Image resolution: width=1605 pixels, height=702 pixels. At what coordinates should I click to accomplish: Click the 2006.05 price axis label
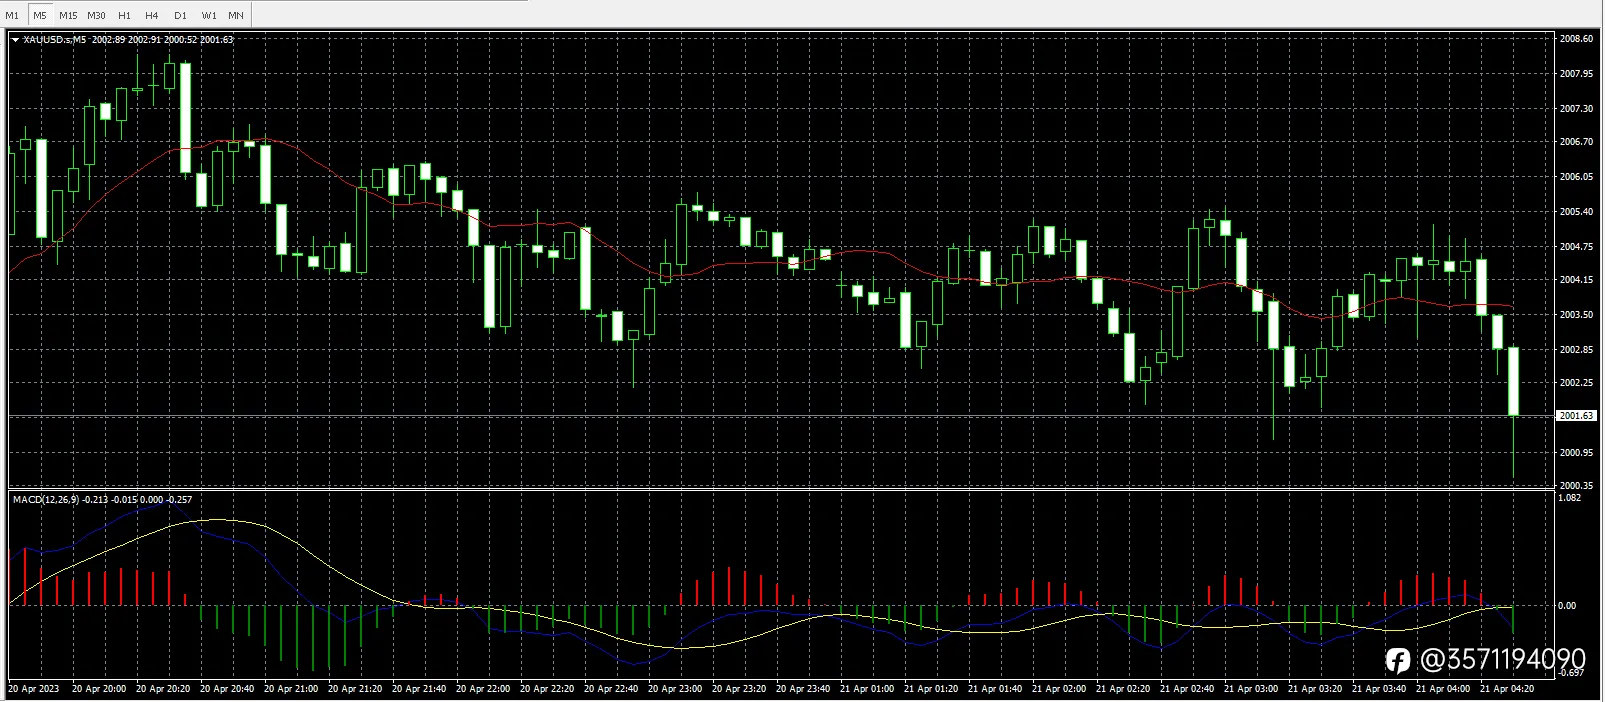pyautogui.click(x=1576, y=176)
